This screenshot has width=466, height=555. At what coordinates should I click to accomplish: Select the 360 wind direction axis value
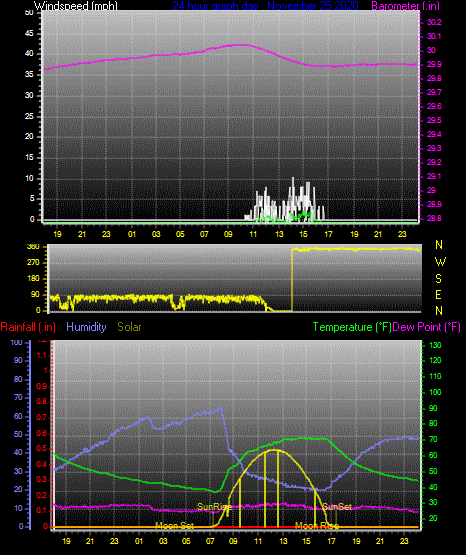point(33,247)
